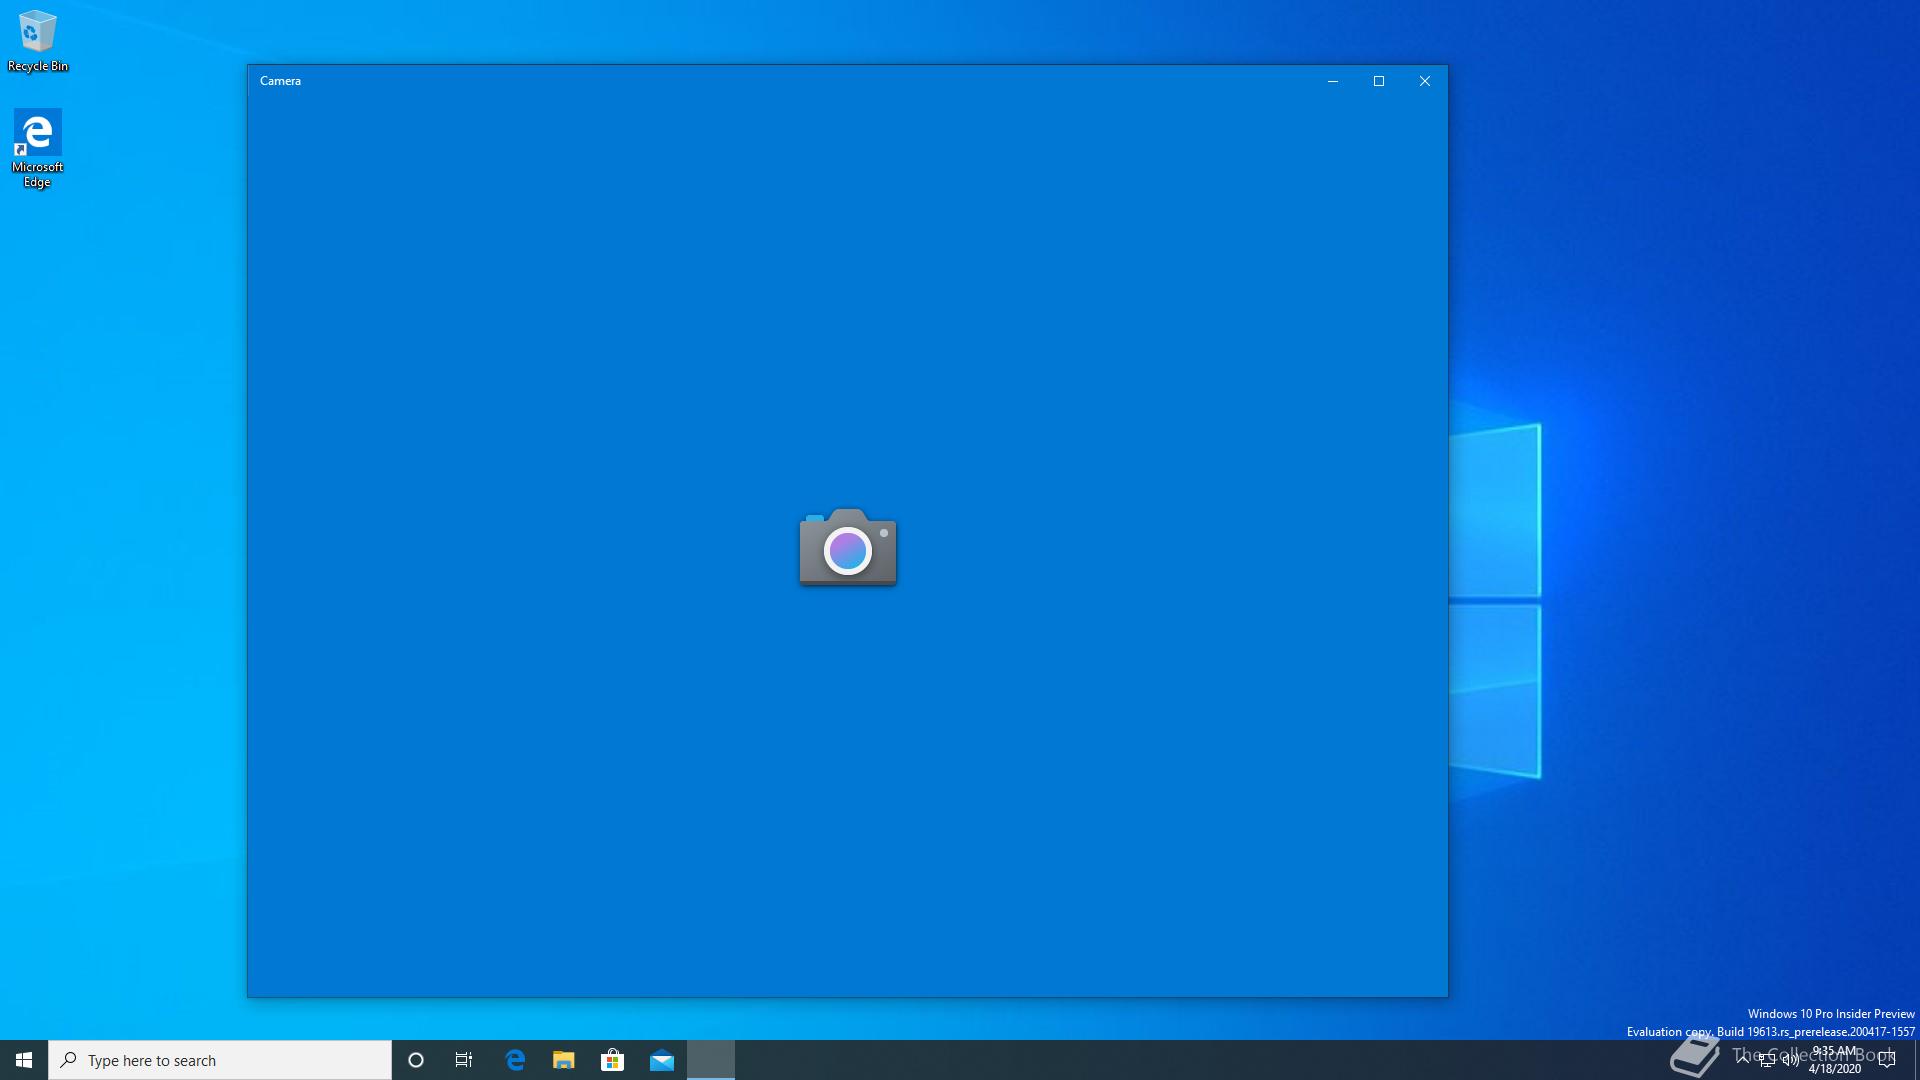Open Microsoft Store from the taskbar
Image resolution: width=1920 pixels, height=1080 pixels.
(x=613, y=1060)
